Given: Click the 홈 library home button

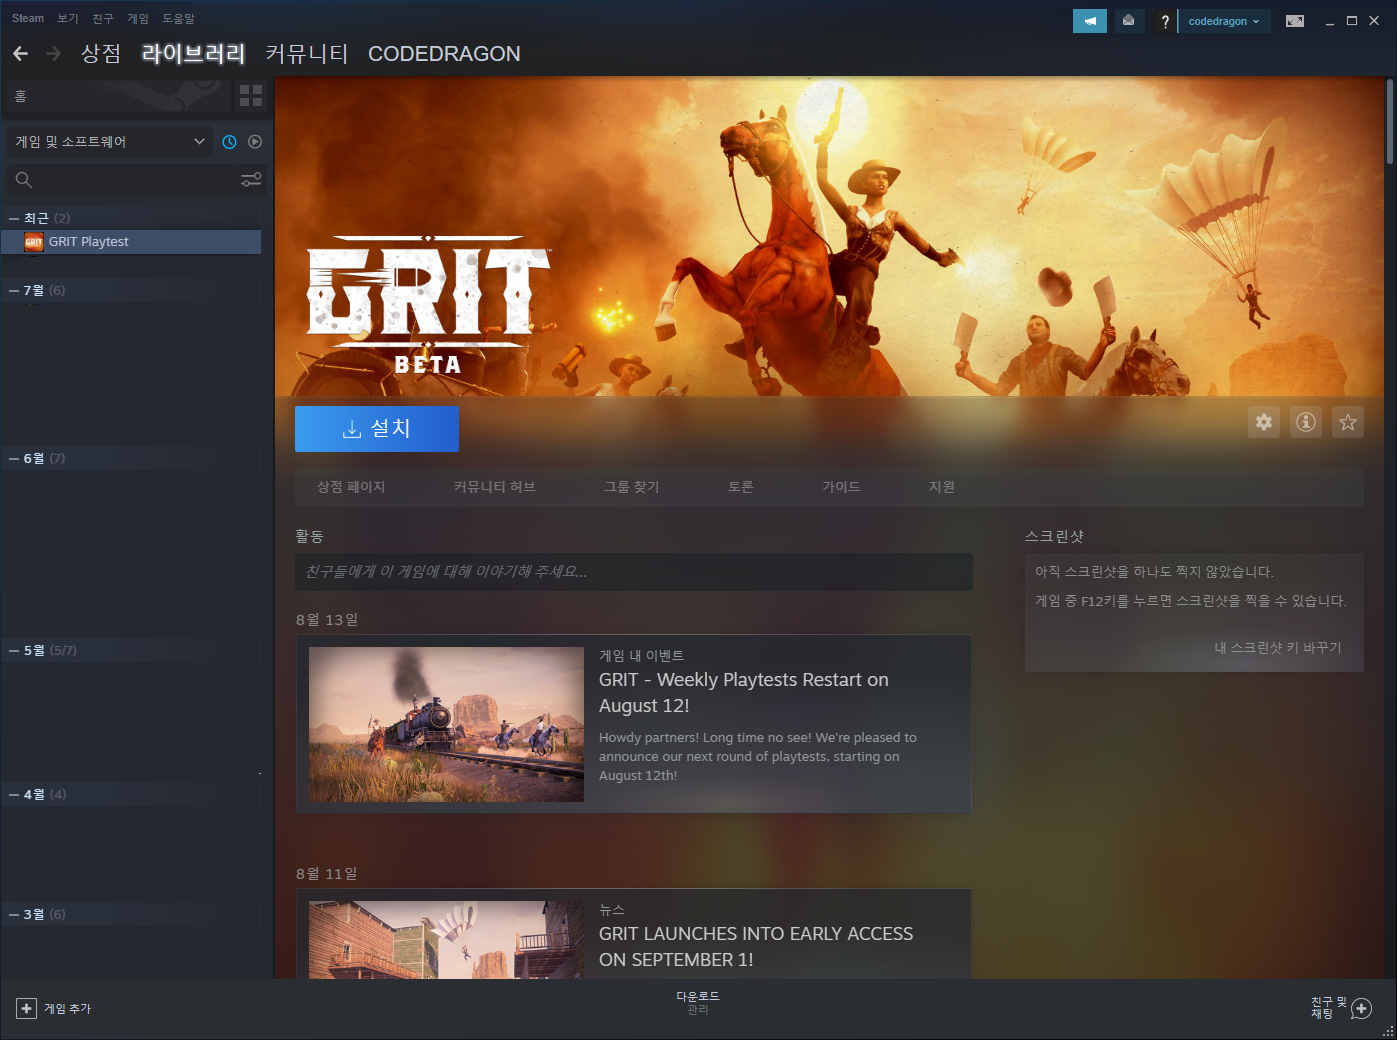Looking at the screenshot, I should pos(117,96).
